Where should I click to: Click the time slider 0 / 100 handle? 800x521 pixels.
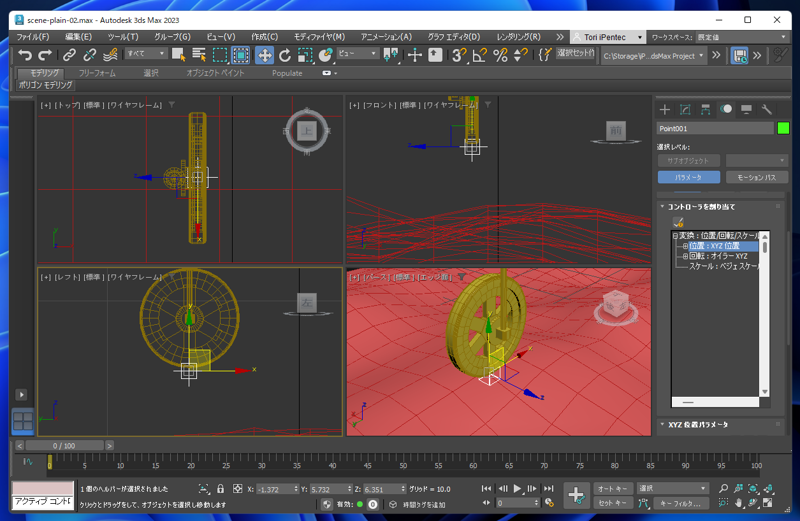click(64, 445)
